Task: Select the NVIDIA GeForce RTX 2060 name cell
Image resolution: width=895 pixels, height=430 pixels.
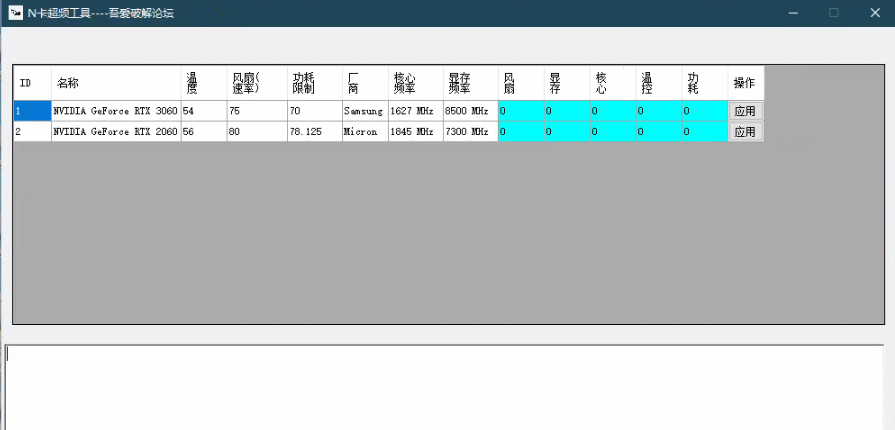Action: [x=116, y=132]
